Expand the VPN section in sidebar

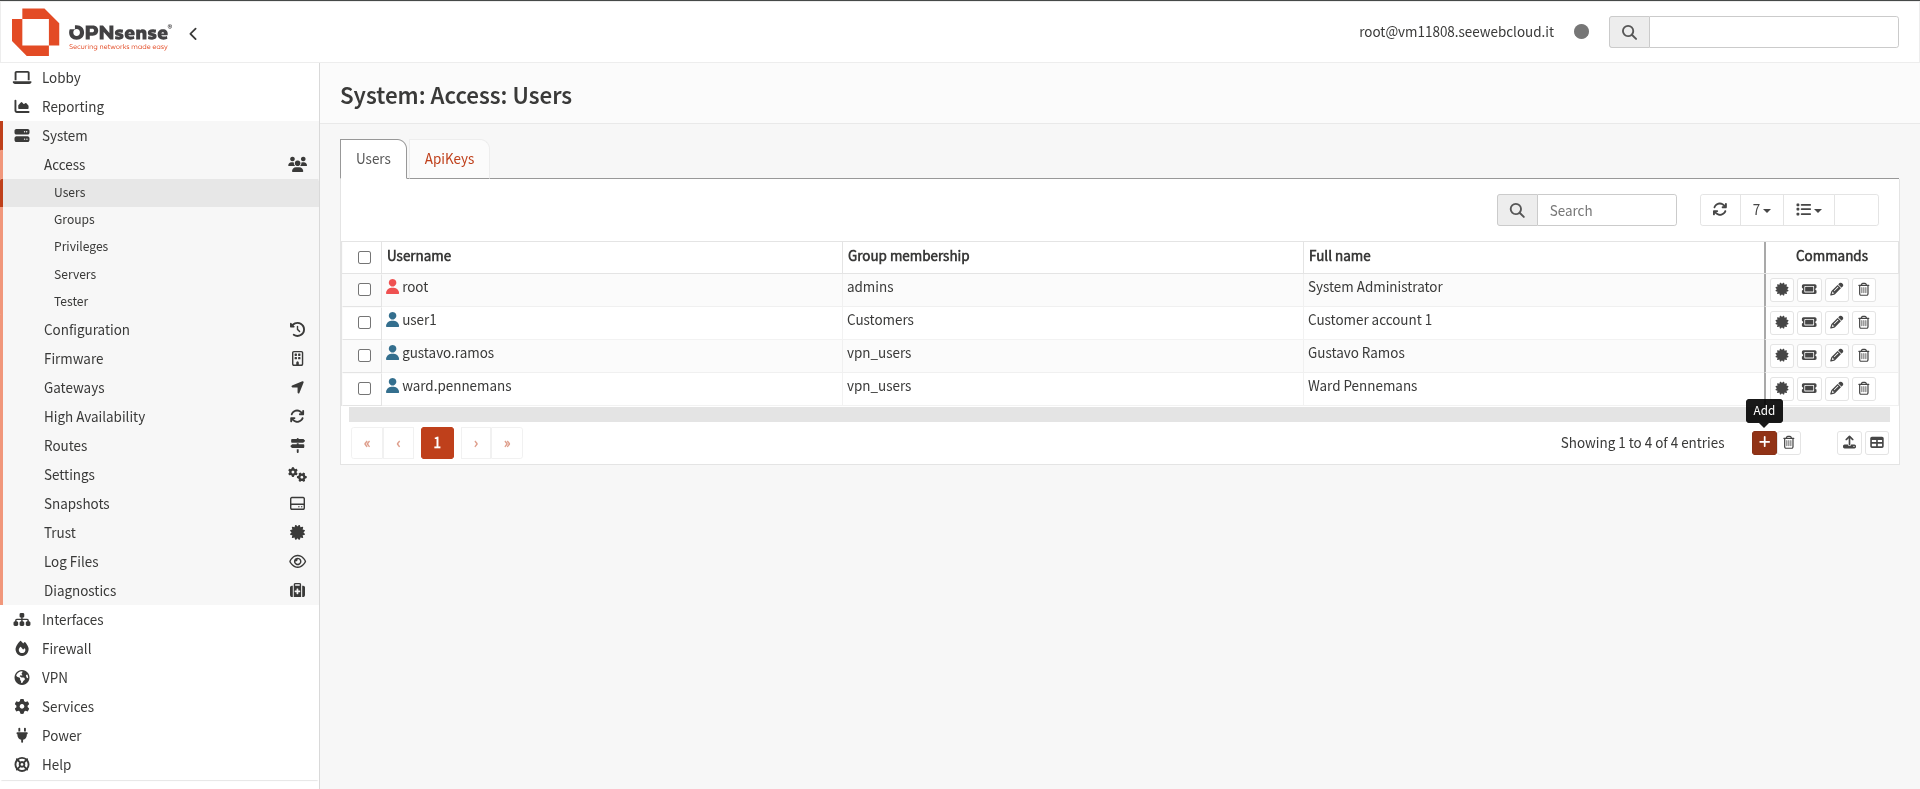pos(160,678)
